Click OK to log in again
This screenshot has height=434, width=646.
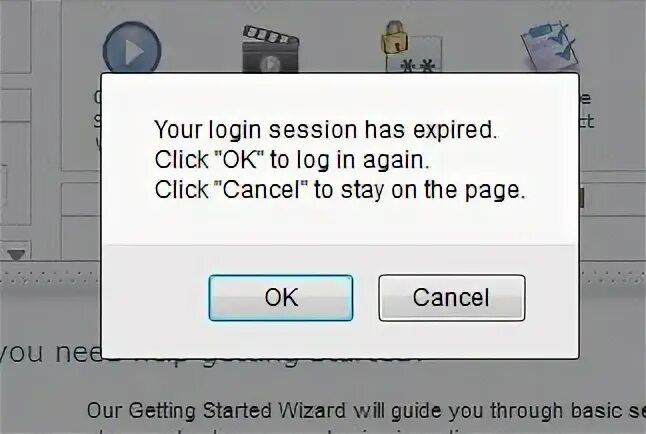281,298
